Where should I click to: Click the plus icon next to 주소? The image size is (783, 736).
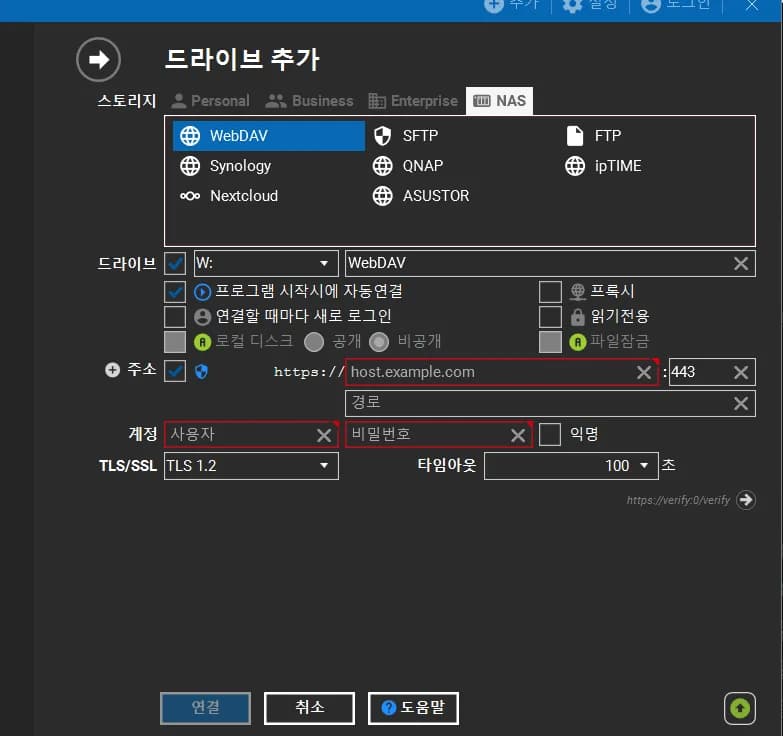click(112, 370)
